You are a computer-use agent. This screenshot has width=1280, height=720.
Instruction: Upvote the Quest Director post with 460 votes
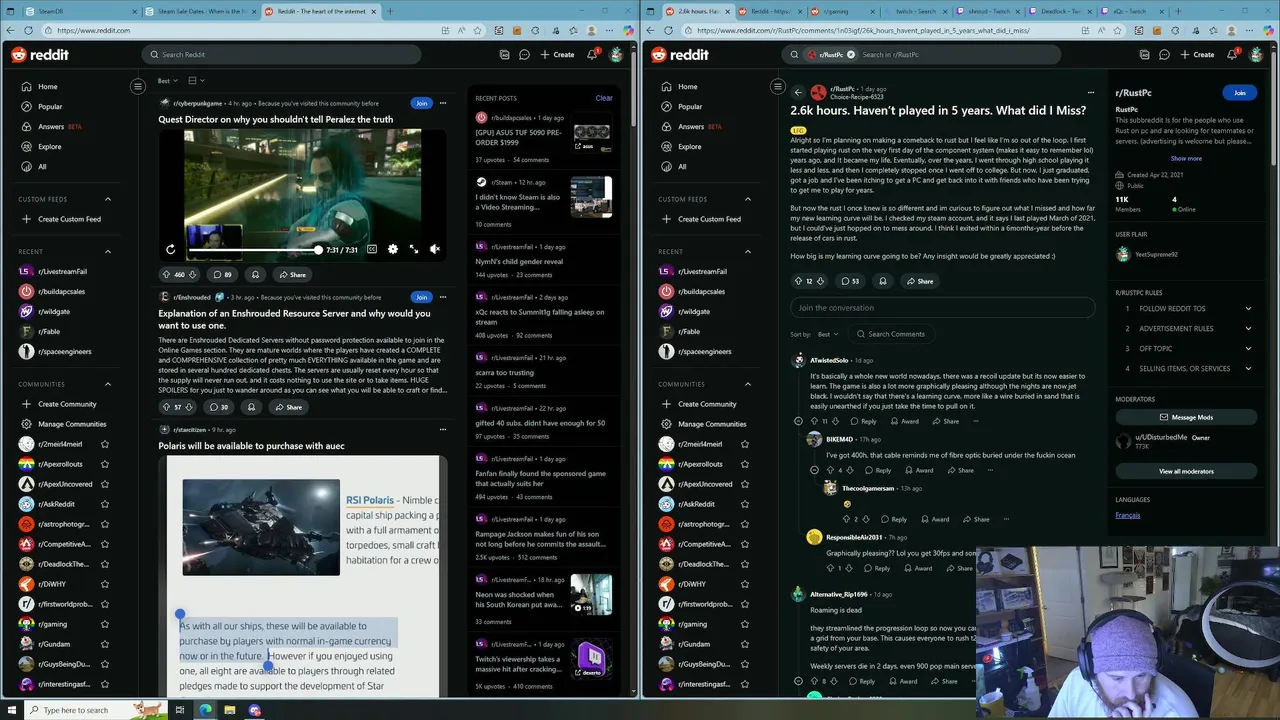(167, 274)
